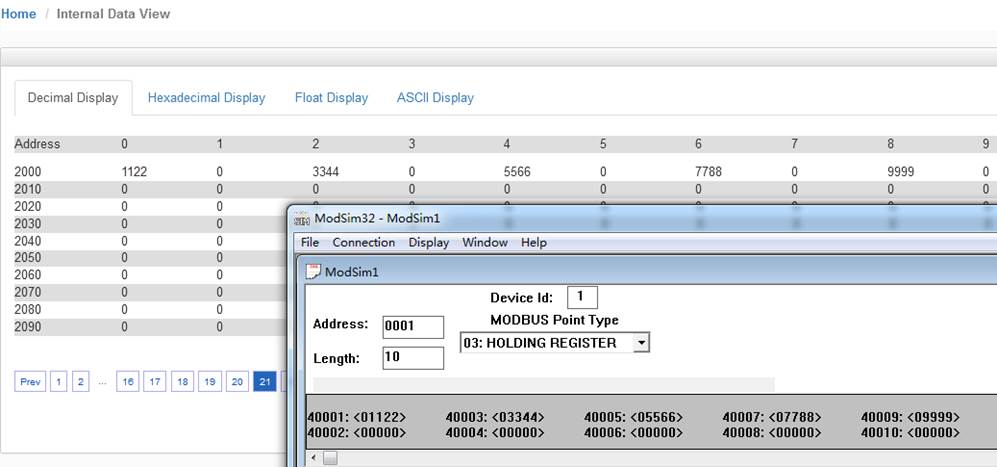Go to page 20 in pagination
Image resolution: width=997 pixels, height=467 pixels.
[237, 382]
